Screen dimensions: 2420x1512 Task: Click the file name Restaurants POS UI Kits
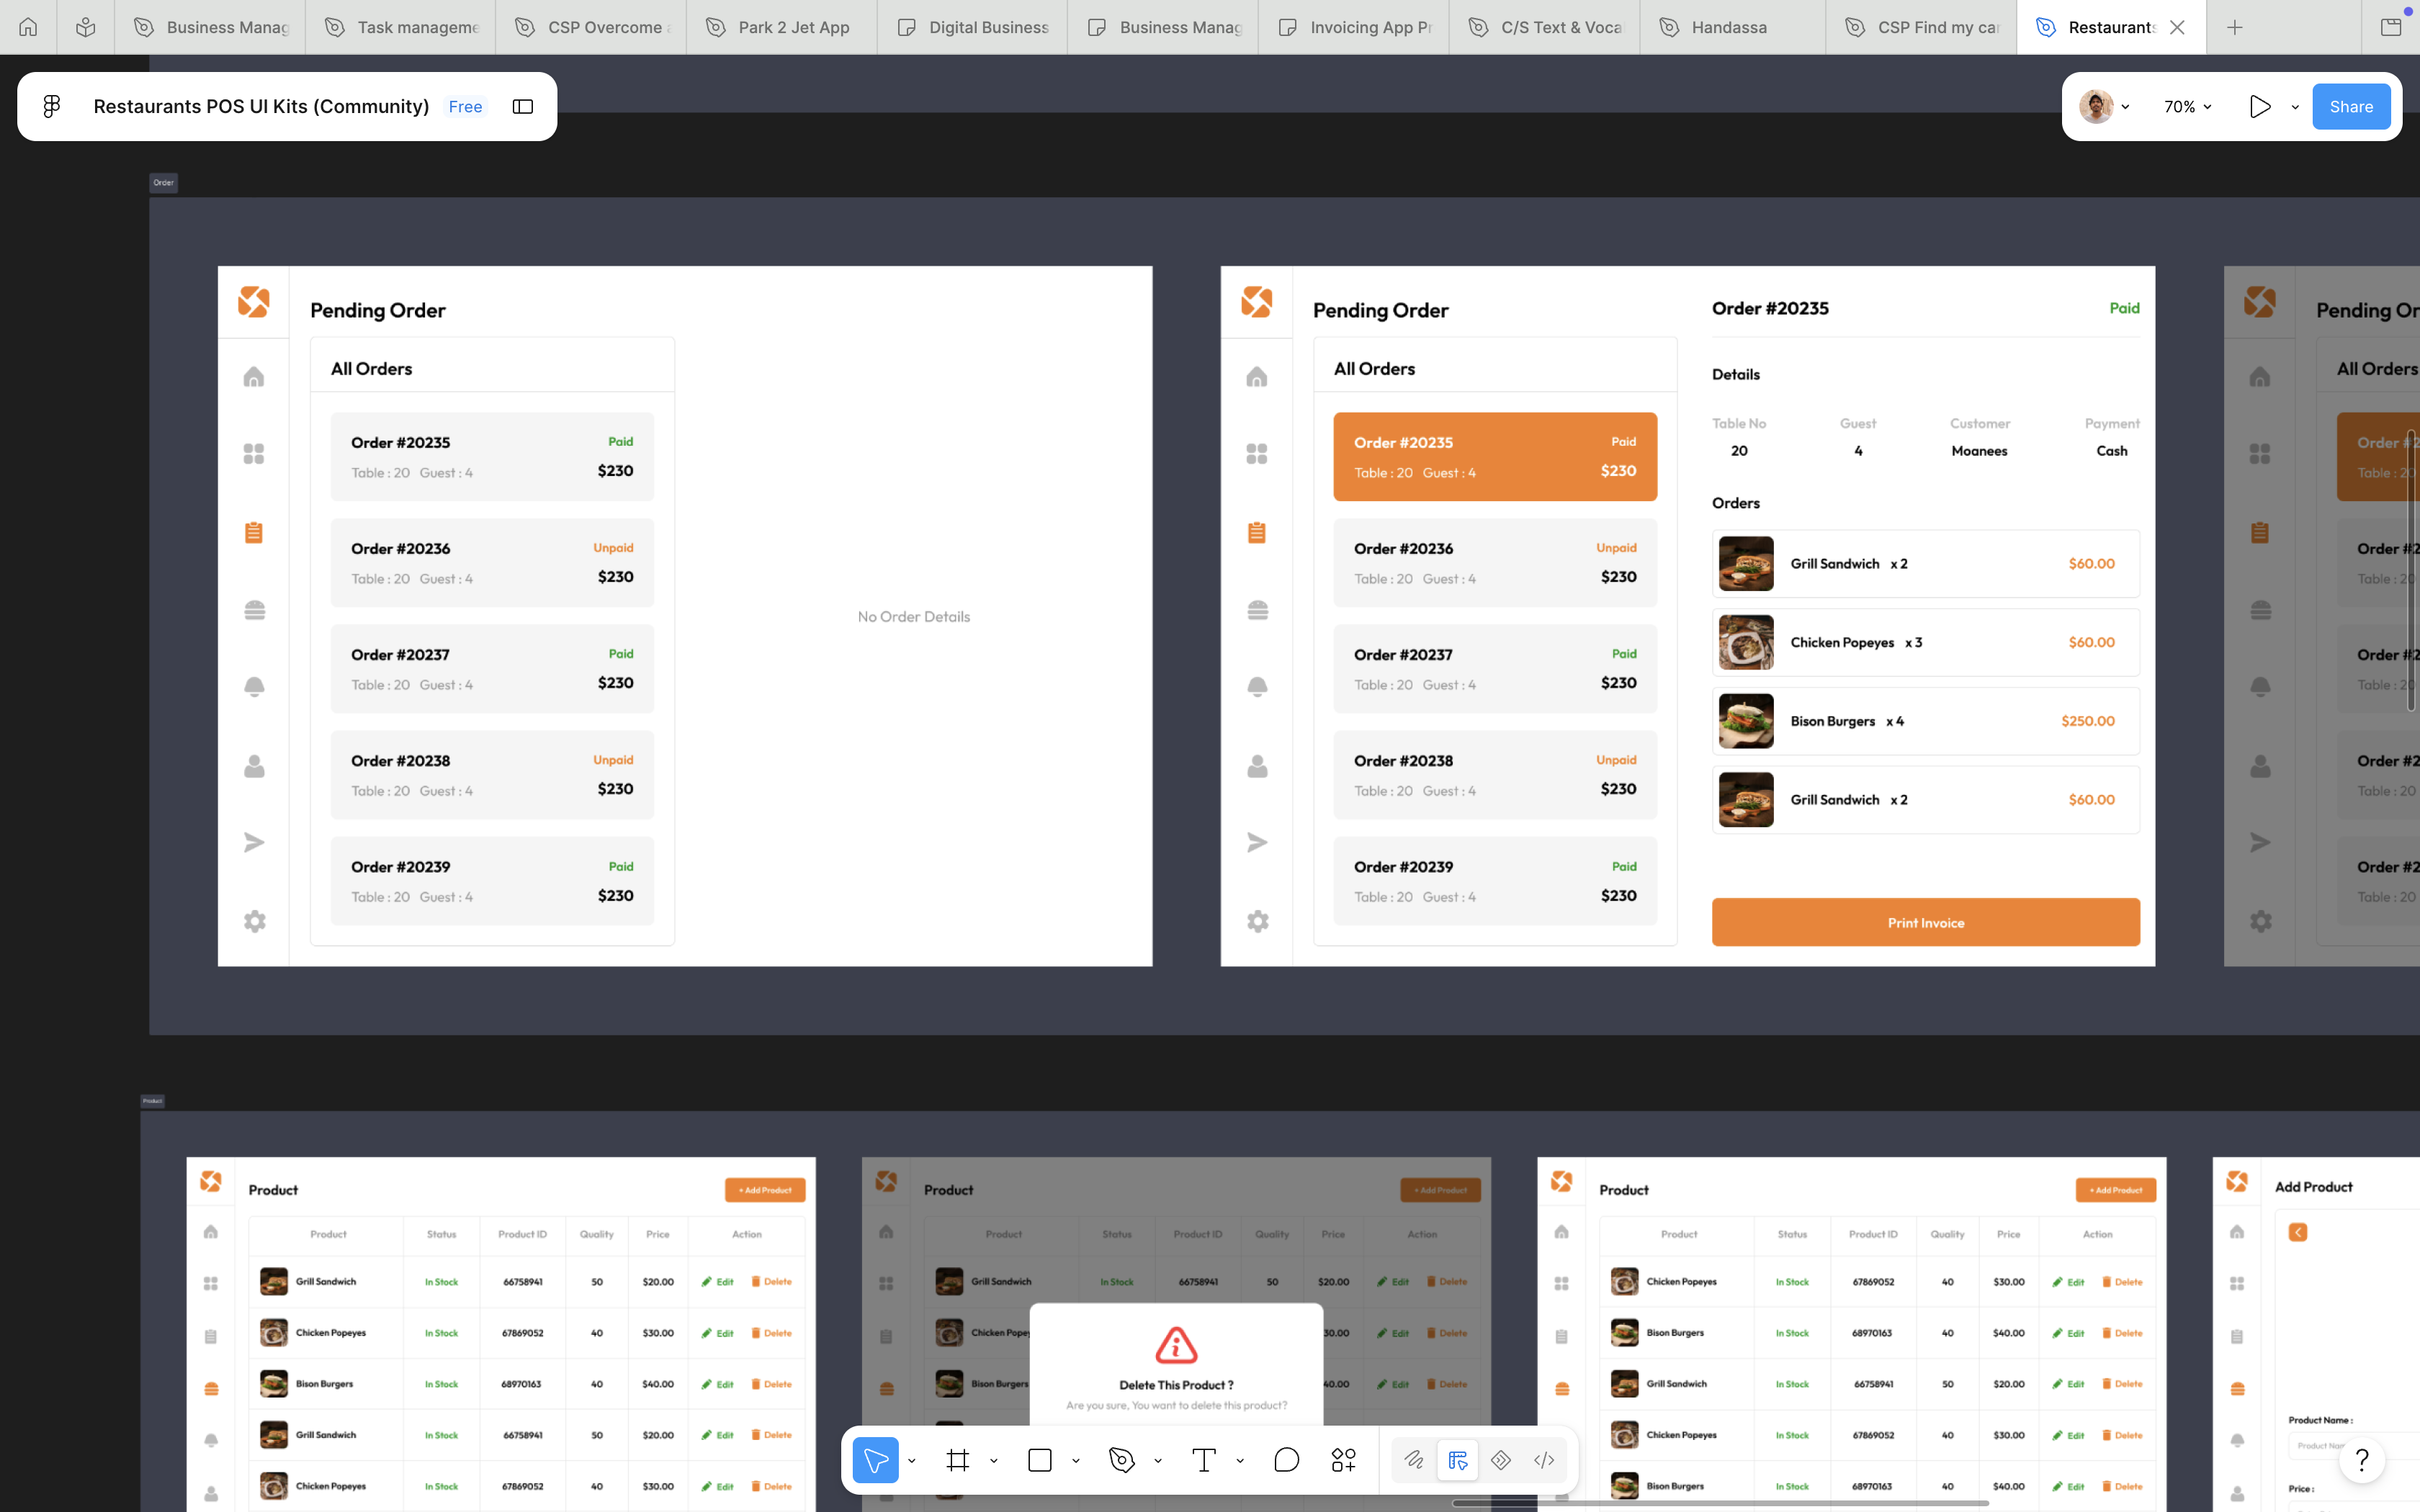tap(261, 106)
